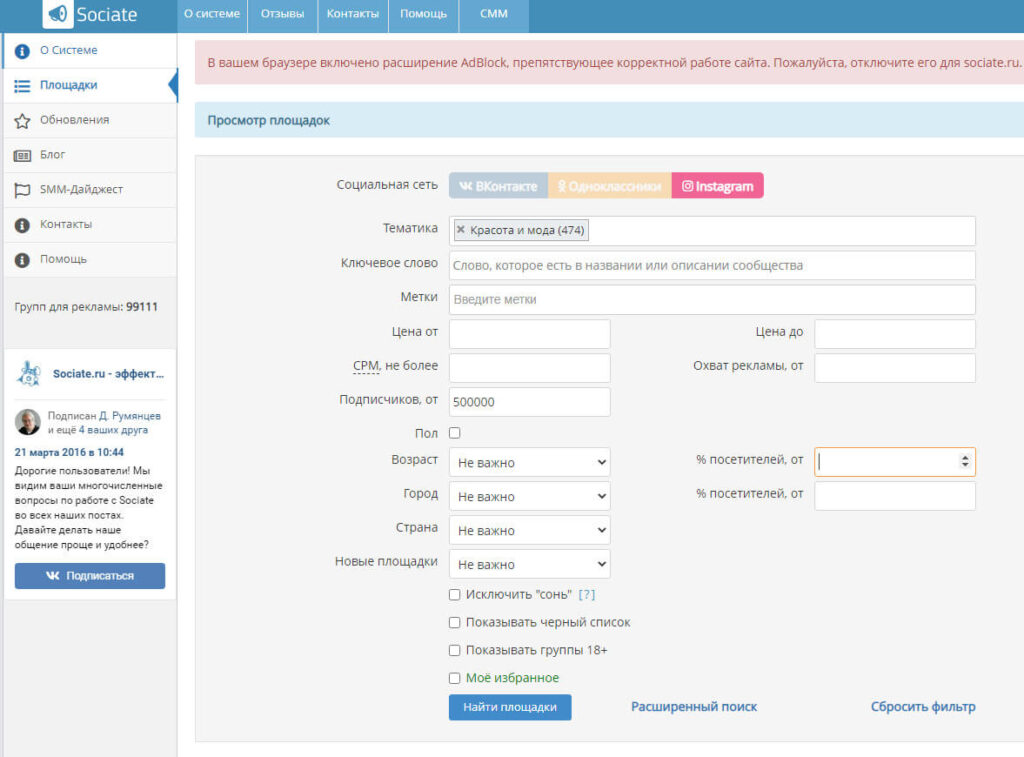Click the Sociate.ru widget group avatar
This screenshot has height=757, width=1024.
coord(28,374)
